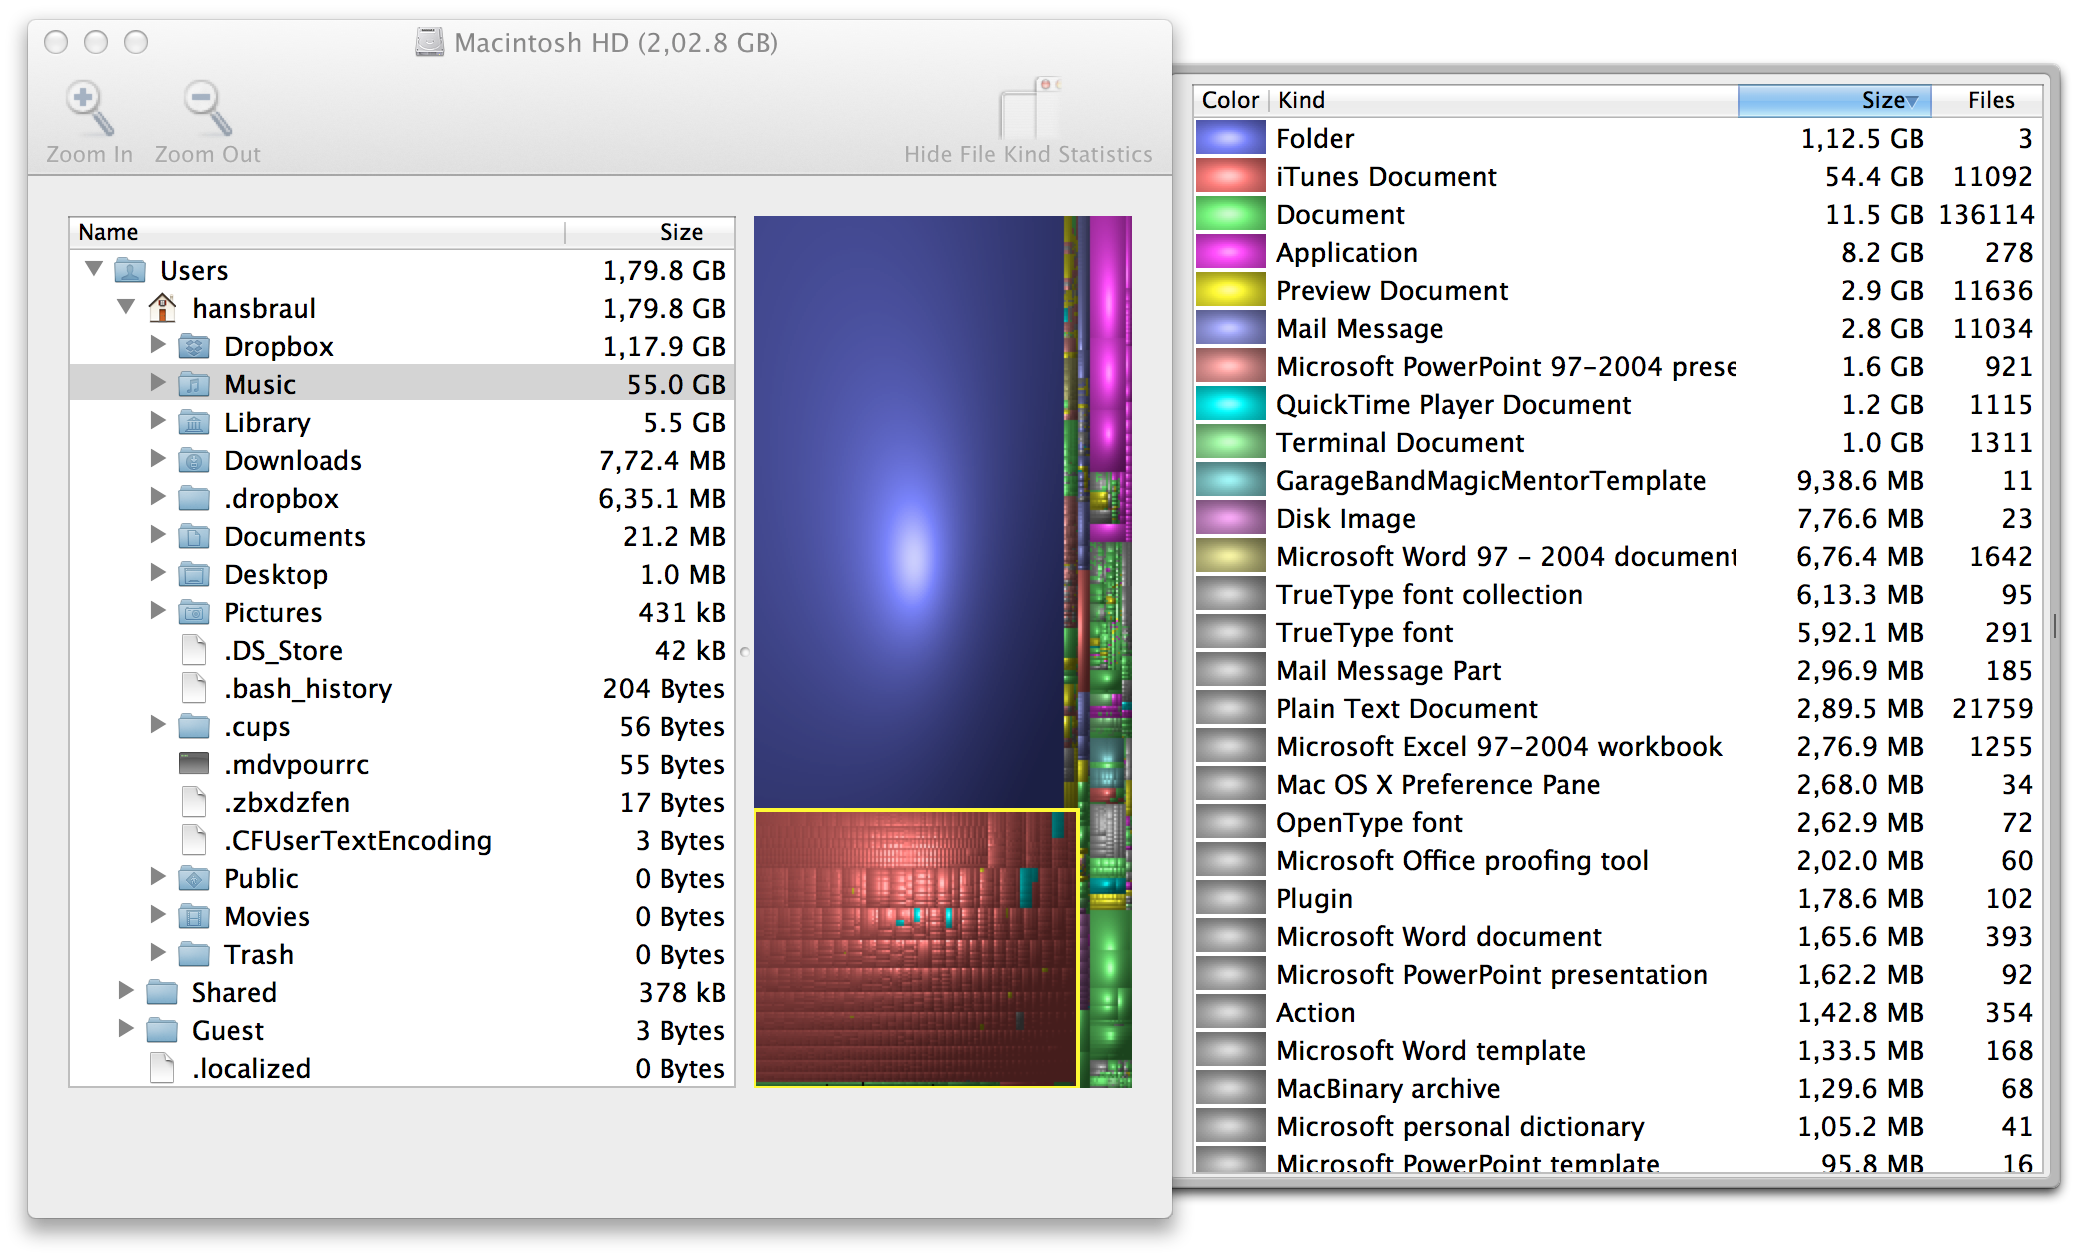Click the hansbraul home folder icon
Screen dimensions: 2074x1258
[x=162, y=308]
